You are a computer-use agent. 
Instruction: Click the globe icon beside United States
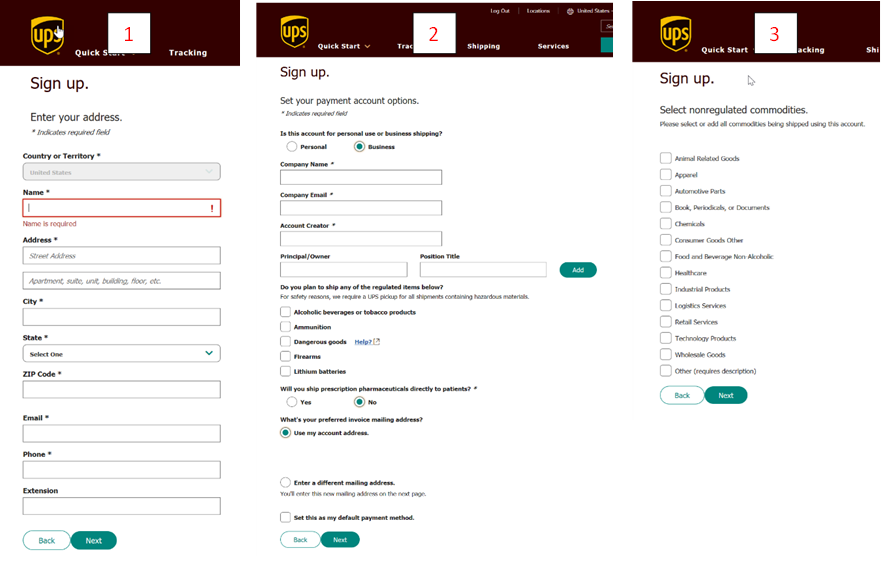[570, 11]
